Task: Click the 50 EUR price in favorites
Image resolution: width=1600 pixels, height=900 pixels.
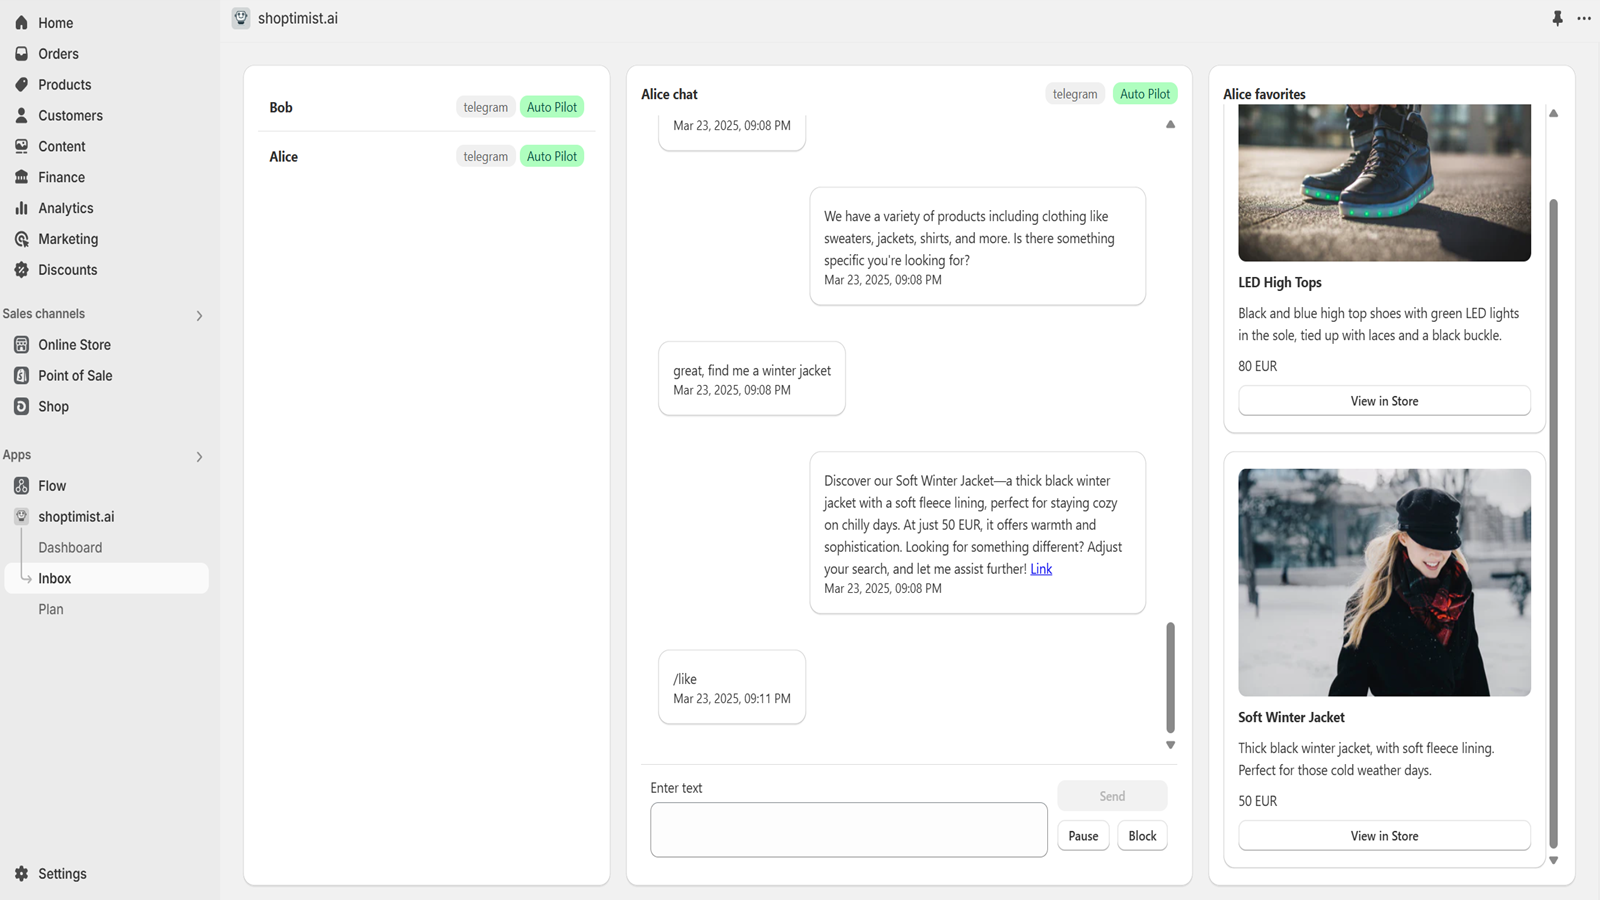Action: (x=1257, y=801)
